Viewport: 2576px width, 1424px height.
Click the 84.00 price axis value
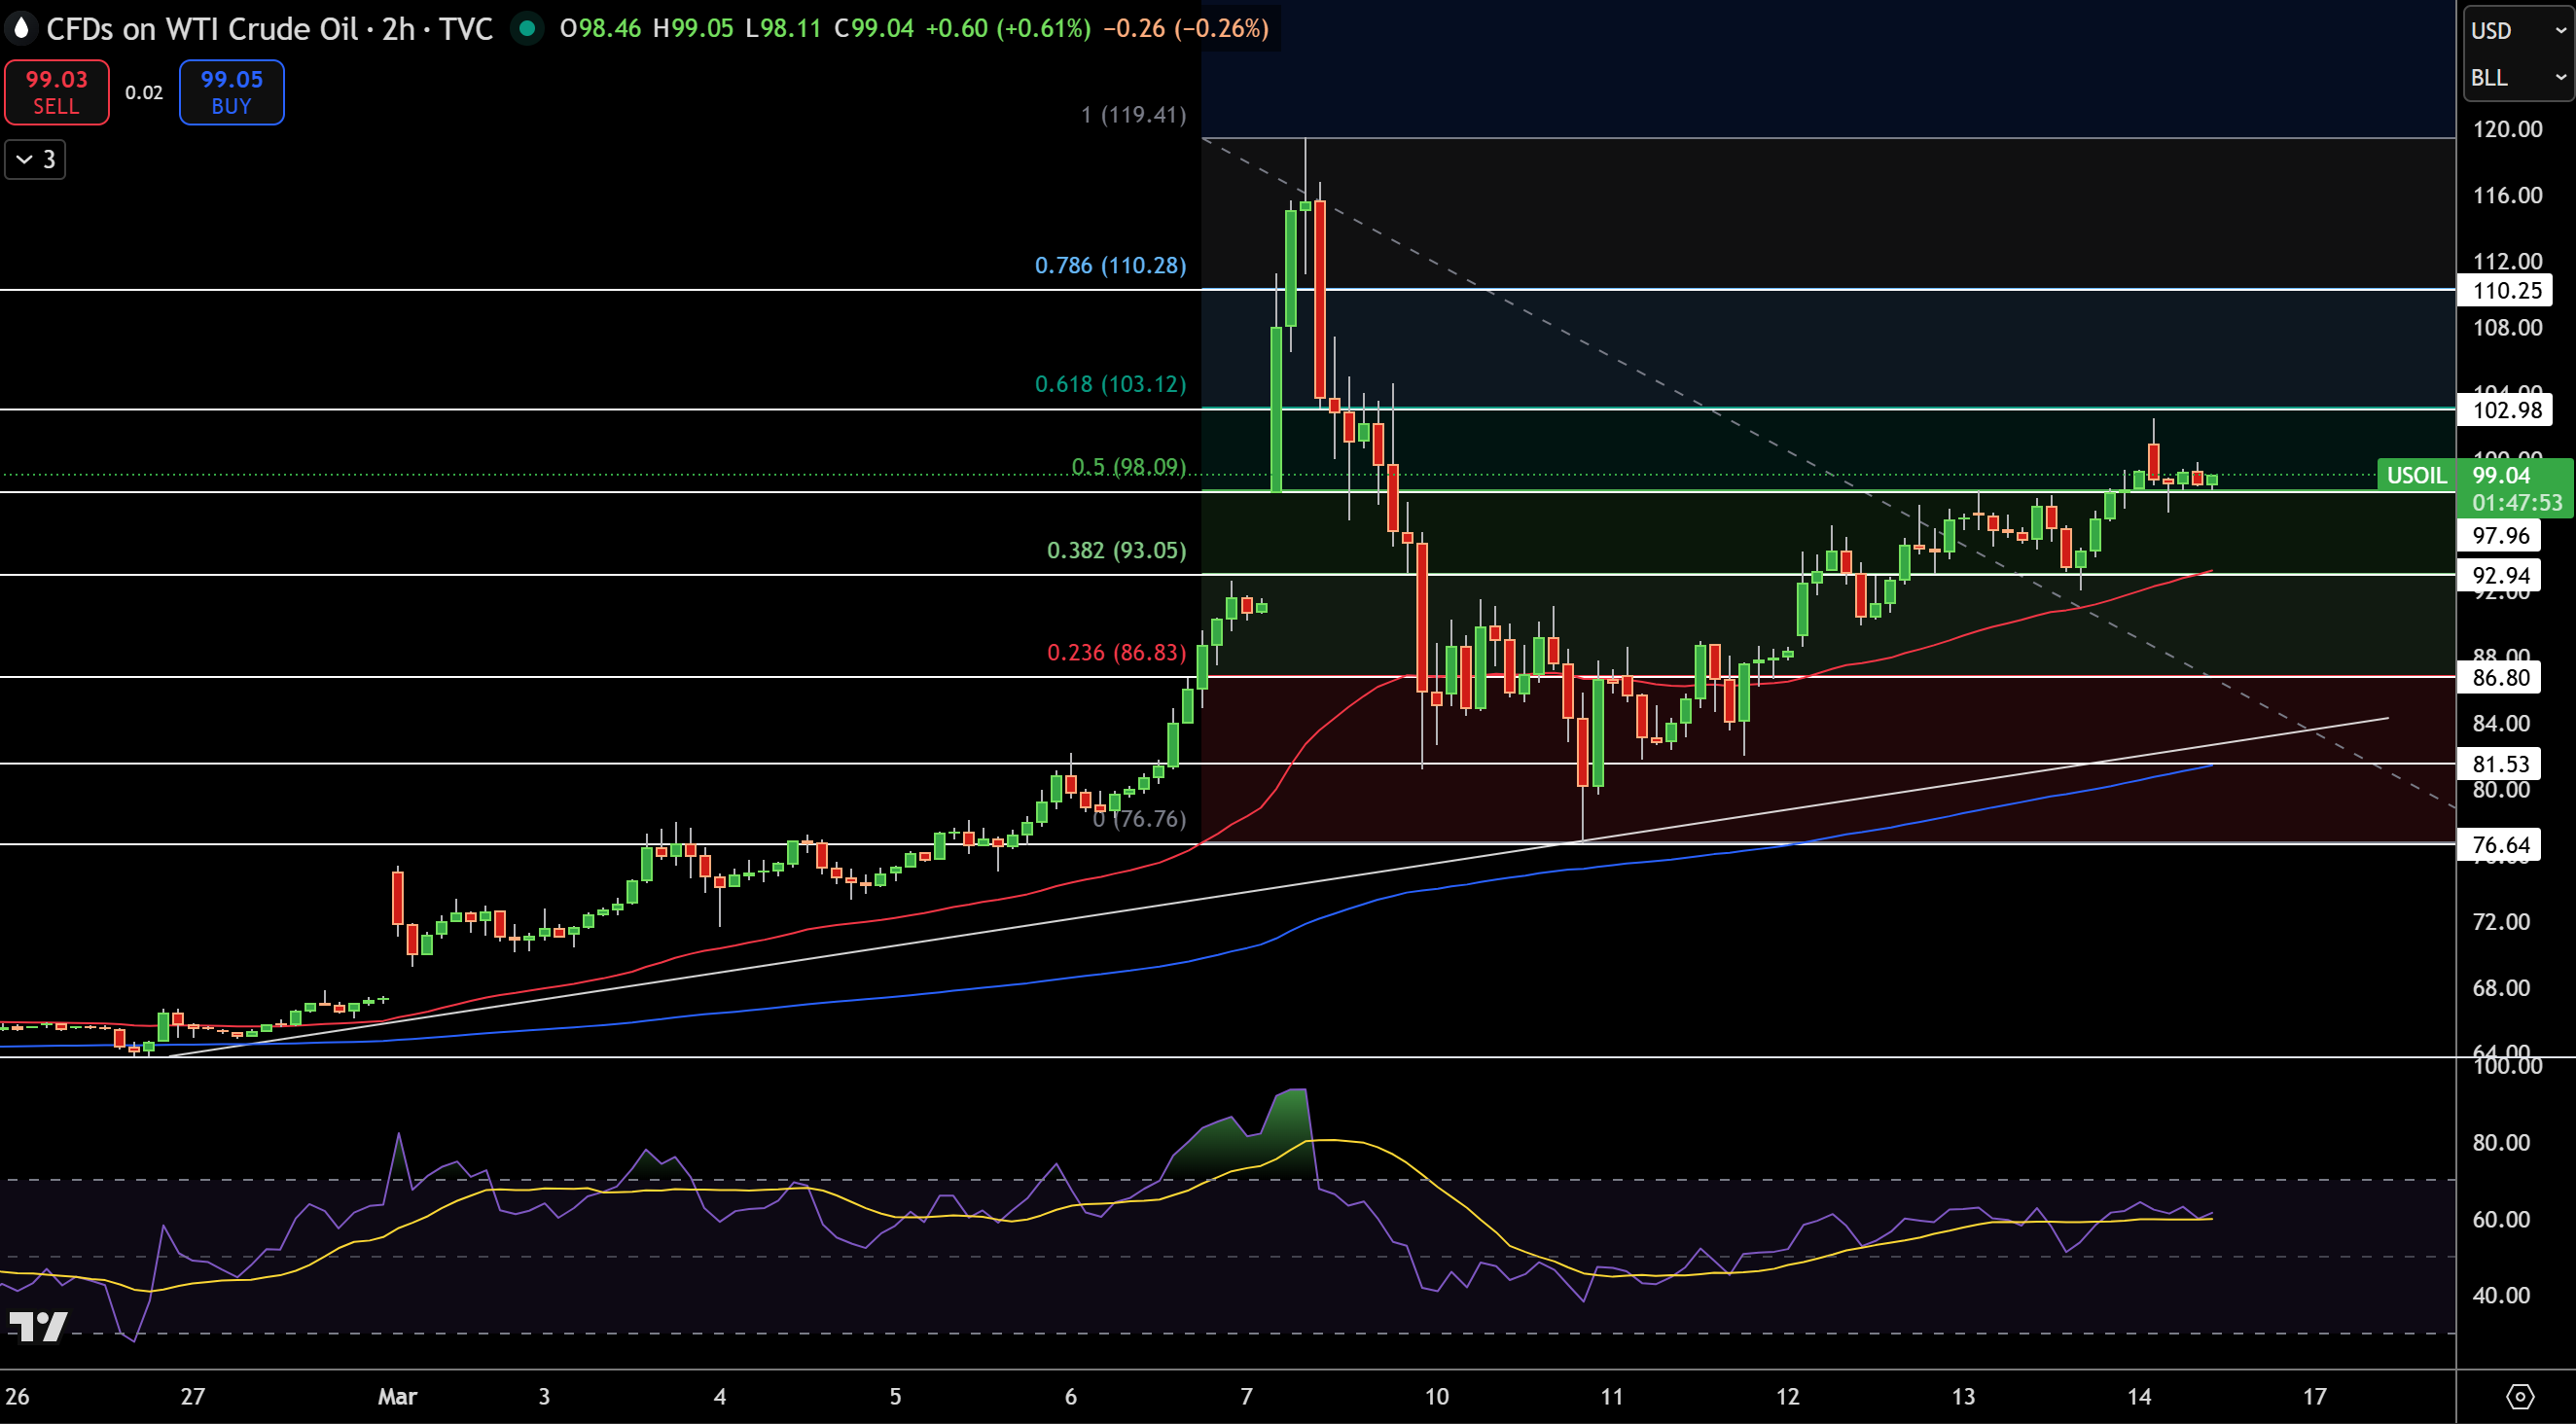coord(2501,723)
